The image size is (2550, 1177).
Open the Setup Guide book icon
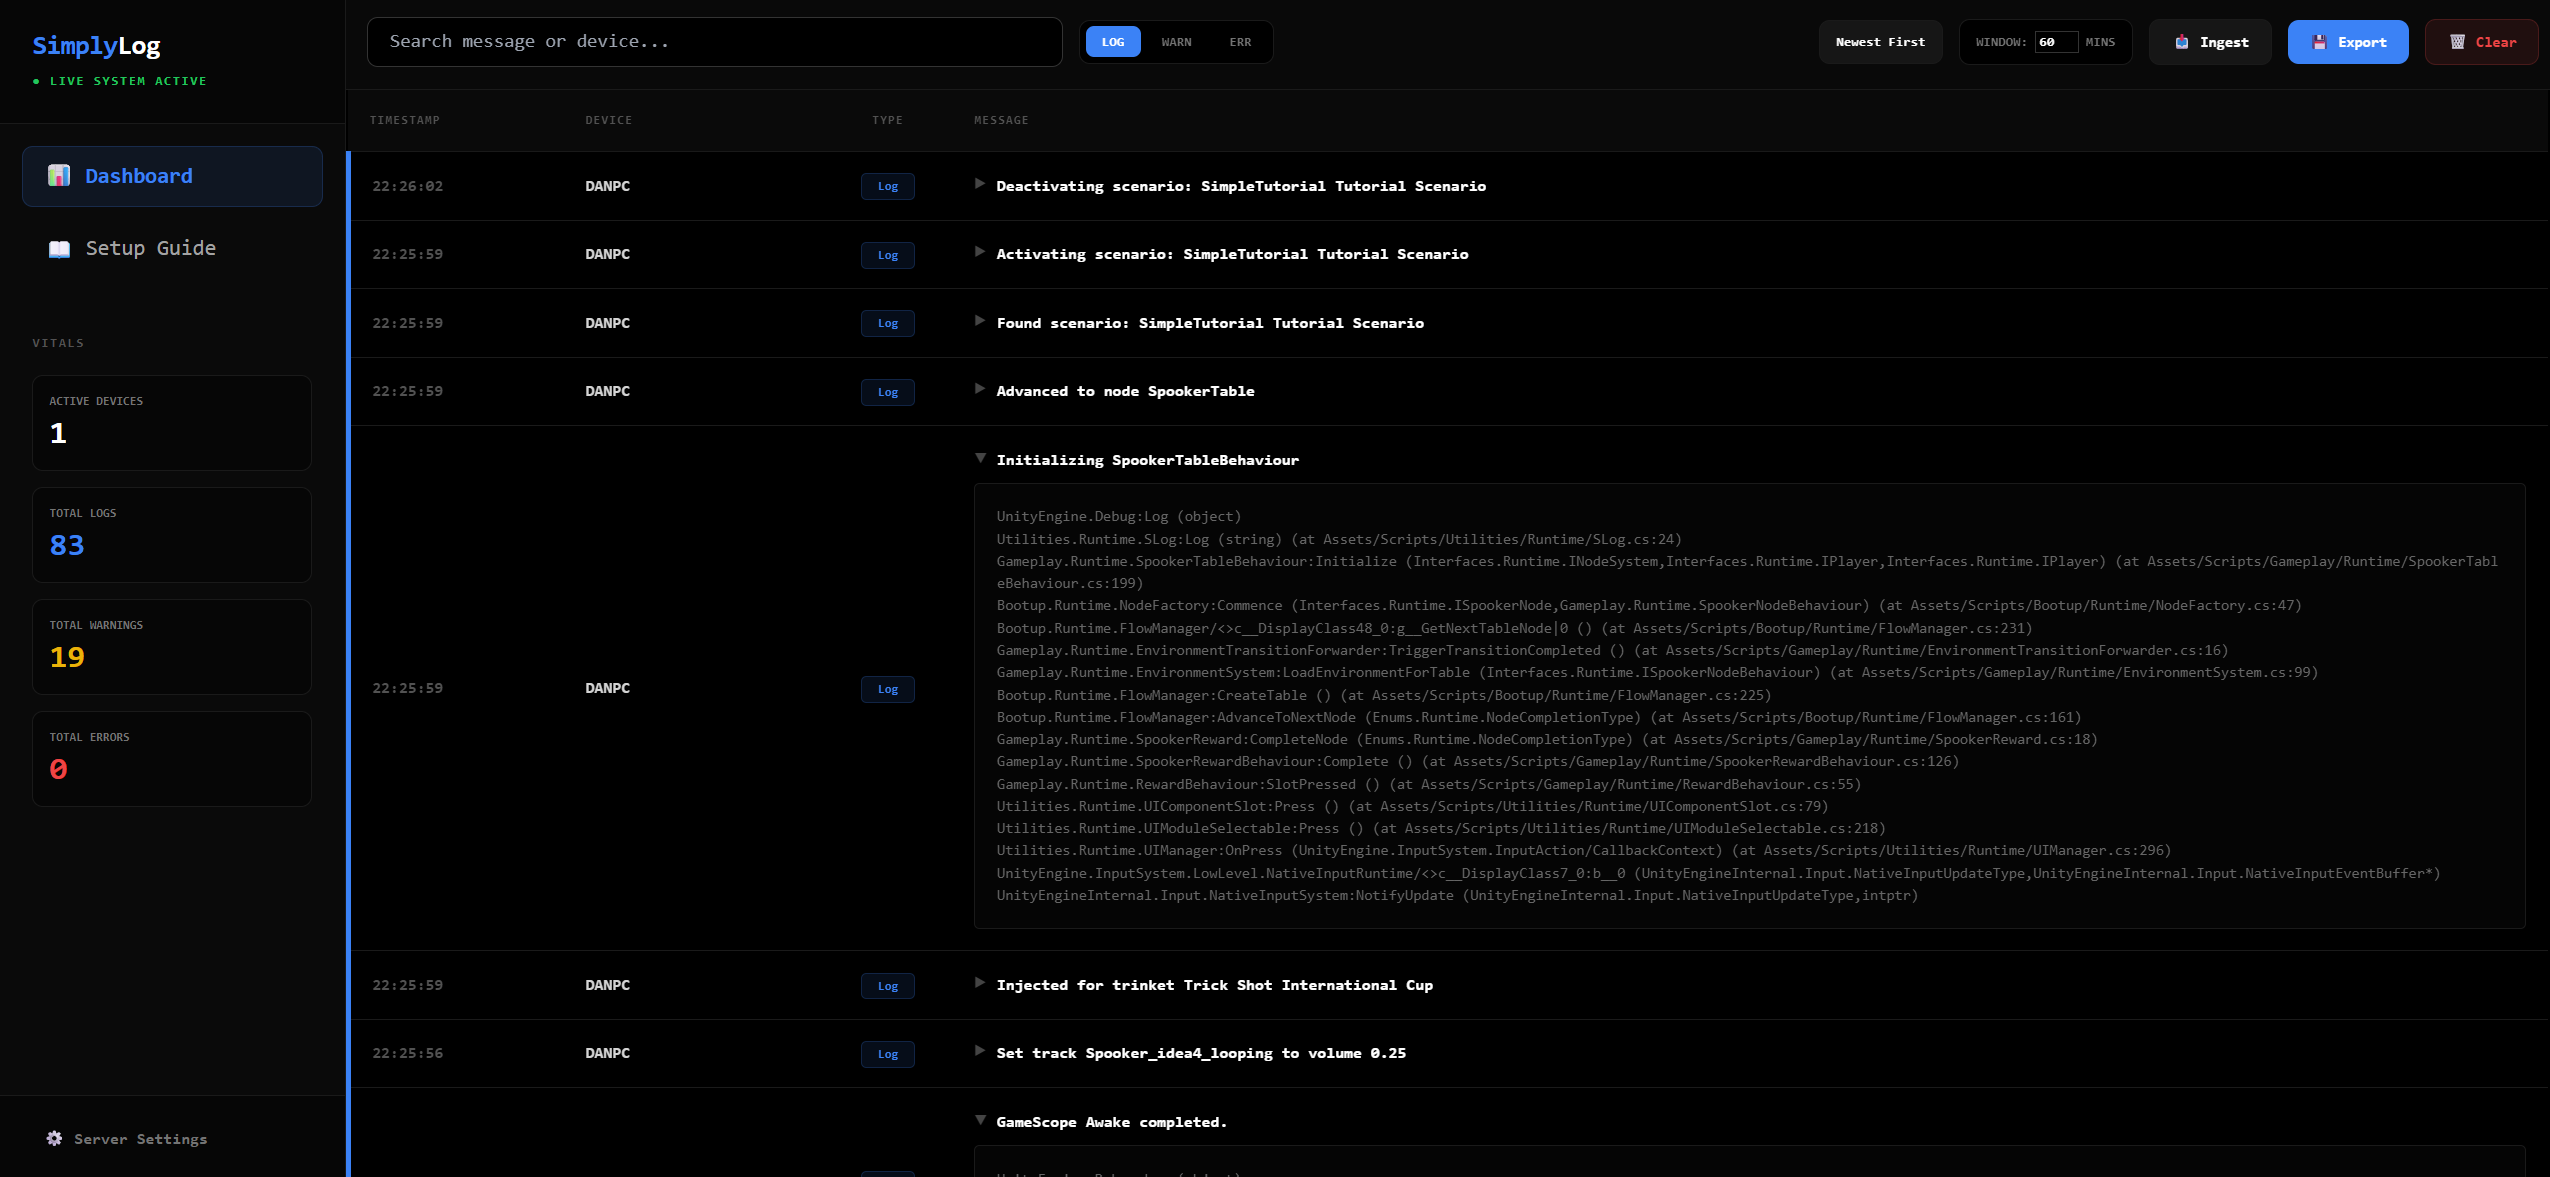click(59, 248)
